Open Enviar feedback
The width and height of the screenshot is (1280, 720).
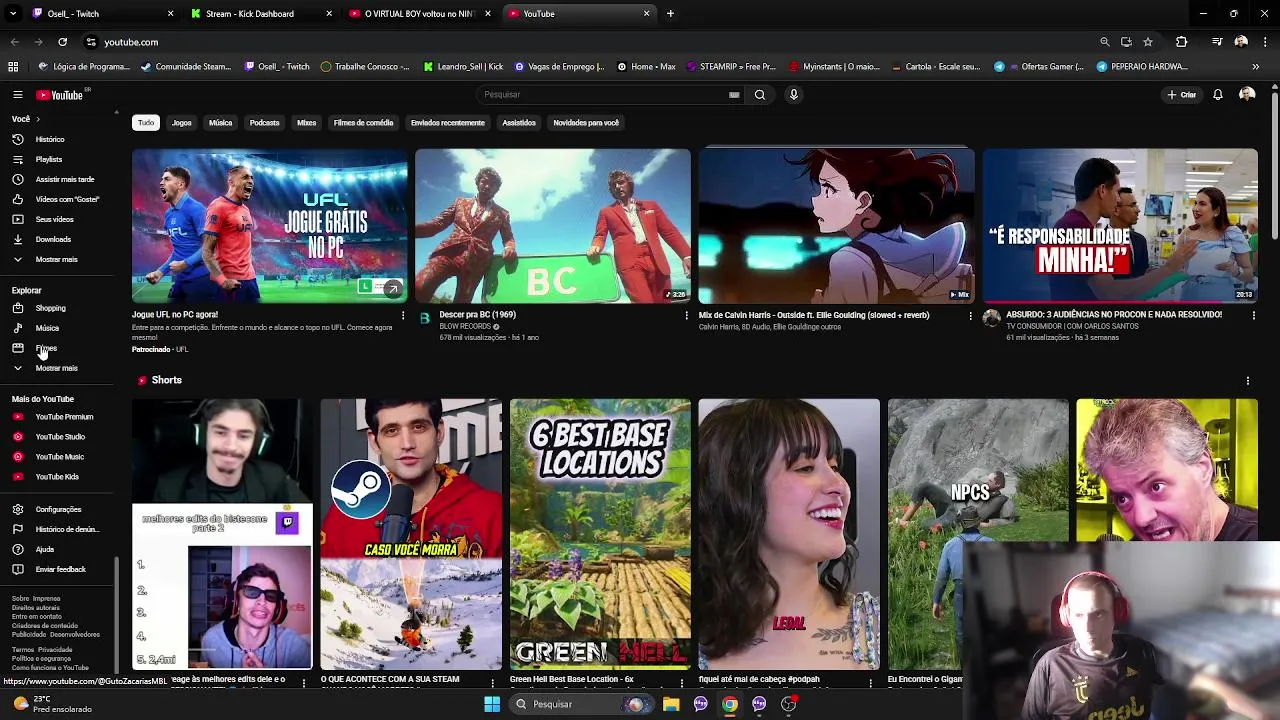(58, 570)
